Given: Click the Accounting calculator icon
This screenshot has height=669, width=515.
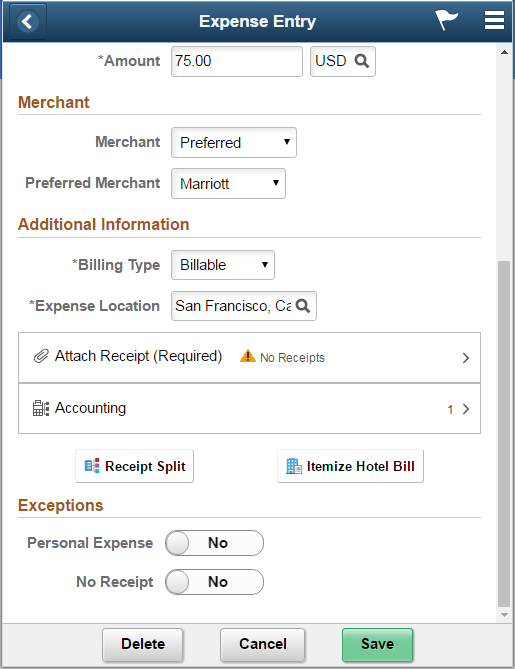Looking at the screenshot, I should [41, 408].
